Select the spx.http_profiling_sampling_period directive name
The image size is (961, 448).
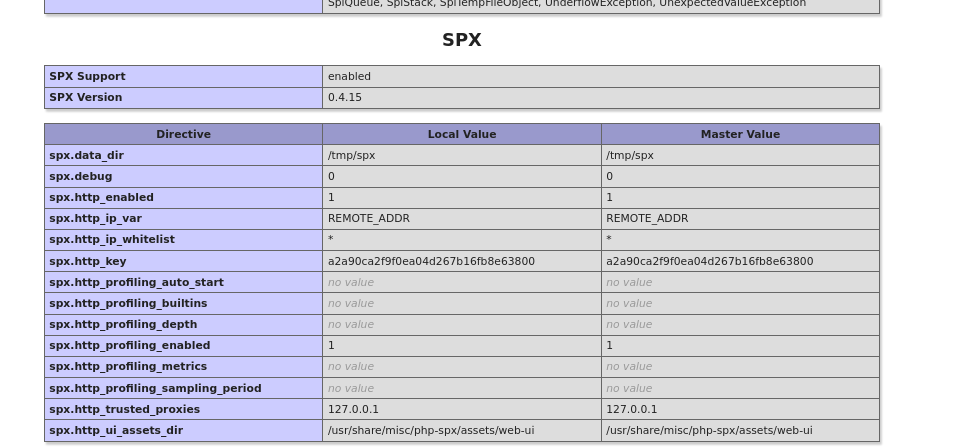point(155,388)
